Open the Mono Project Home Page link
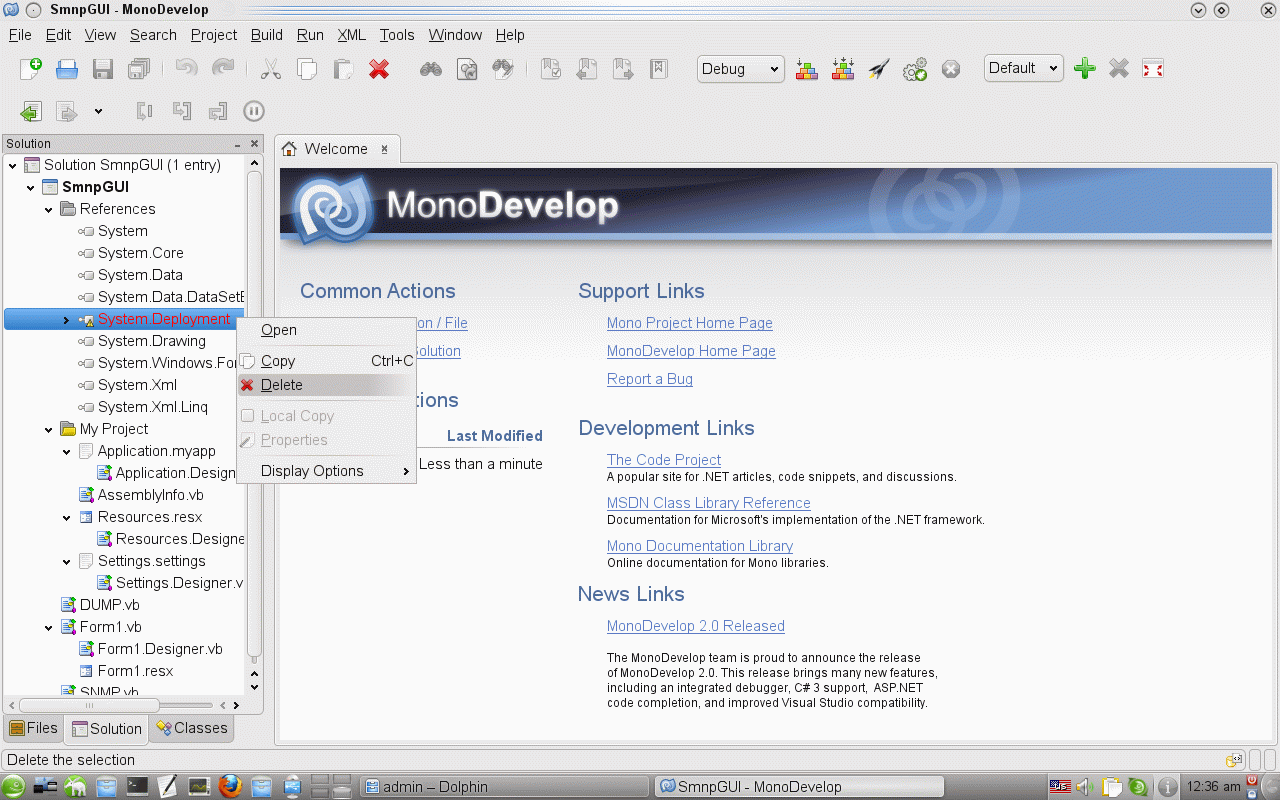Image resolution: width=1280 pixels, height=800 pixels. pyautogui.click(x=690, y=323)
